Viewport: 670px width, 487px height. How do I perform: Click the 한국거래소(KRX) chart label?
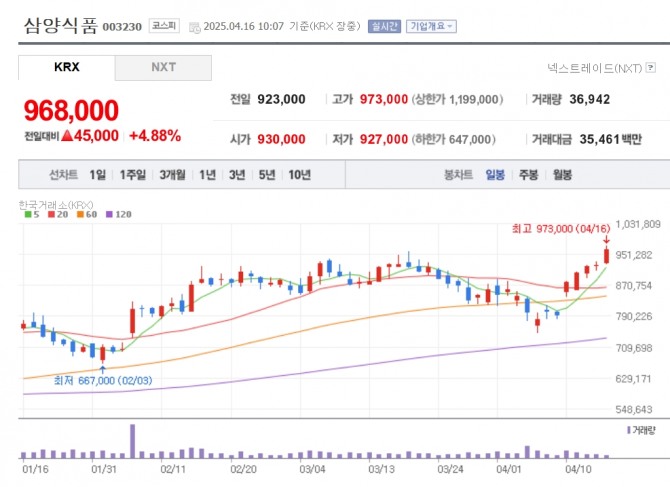pos(56,205)
